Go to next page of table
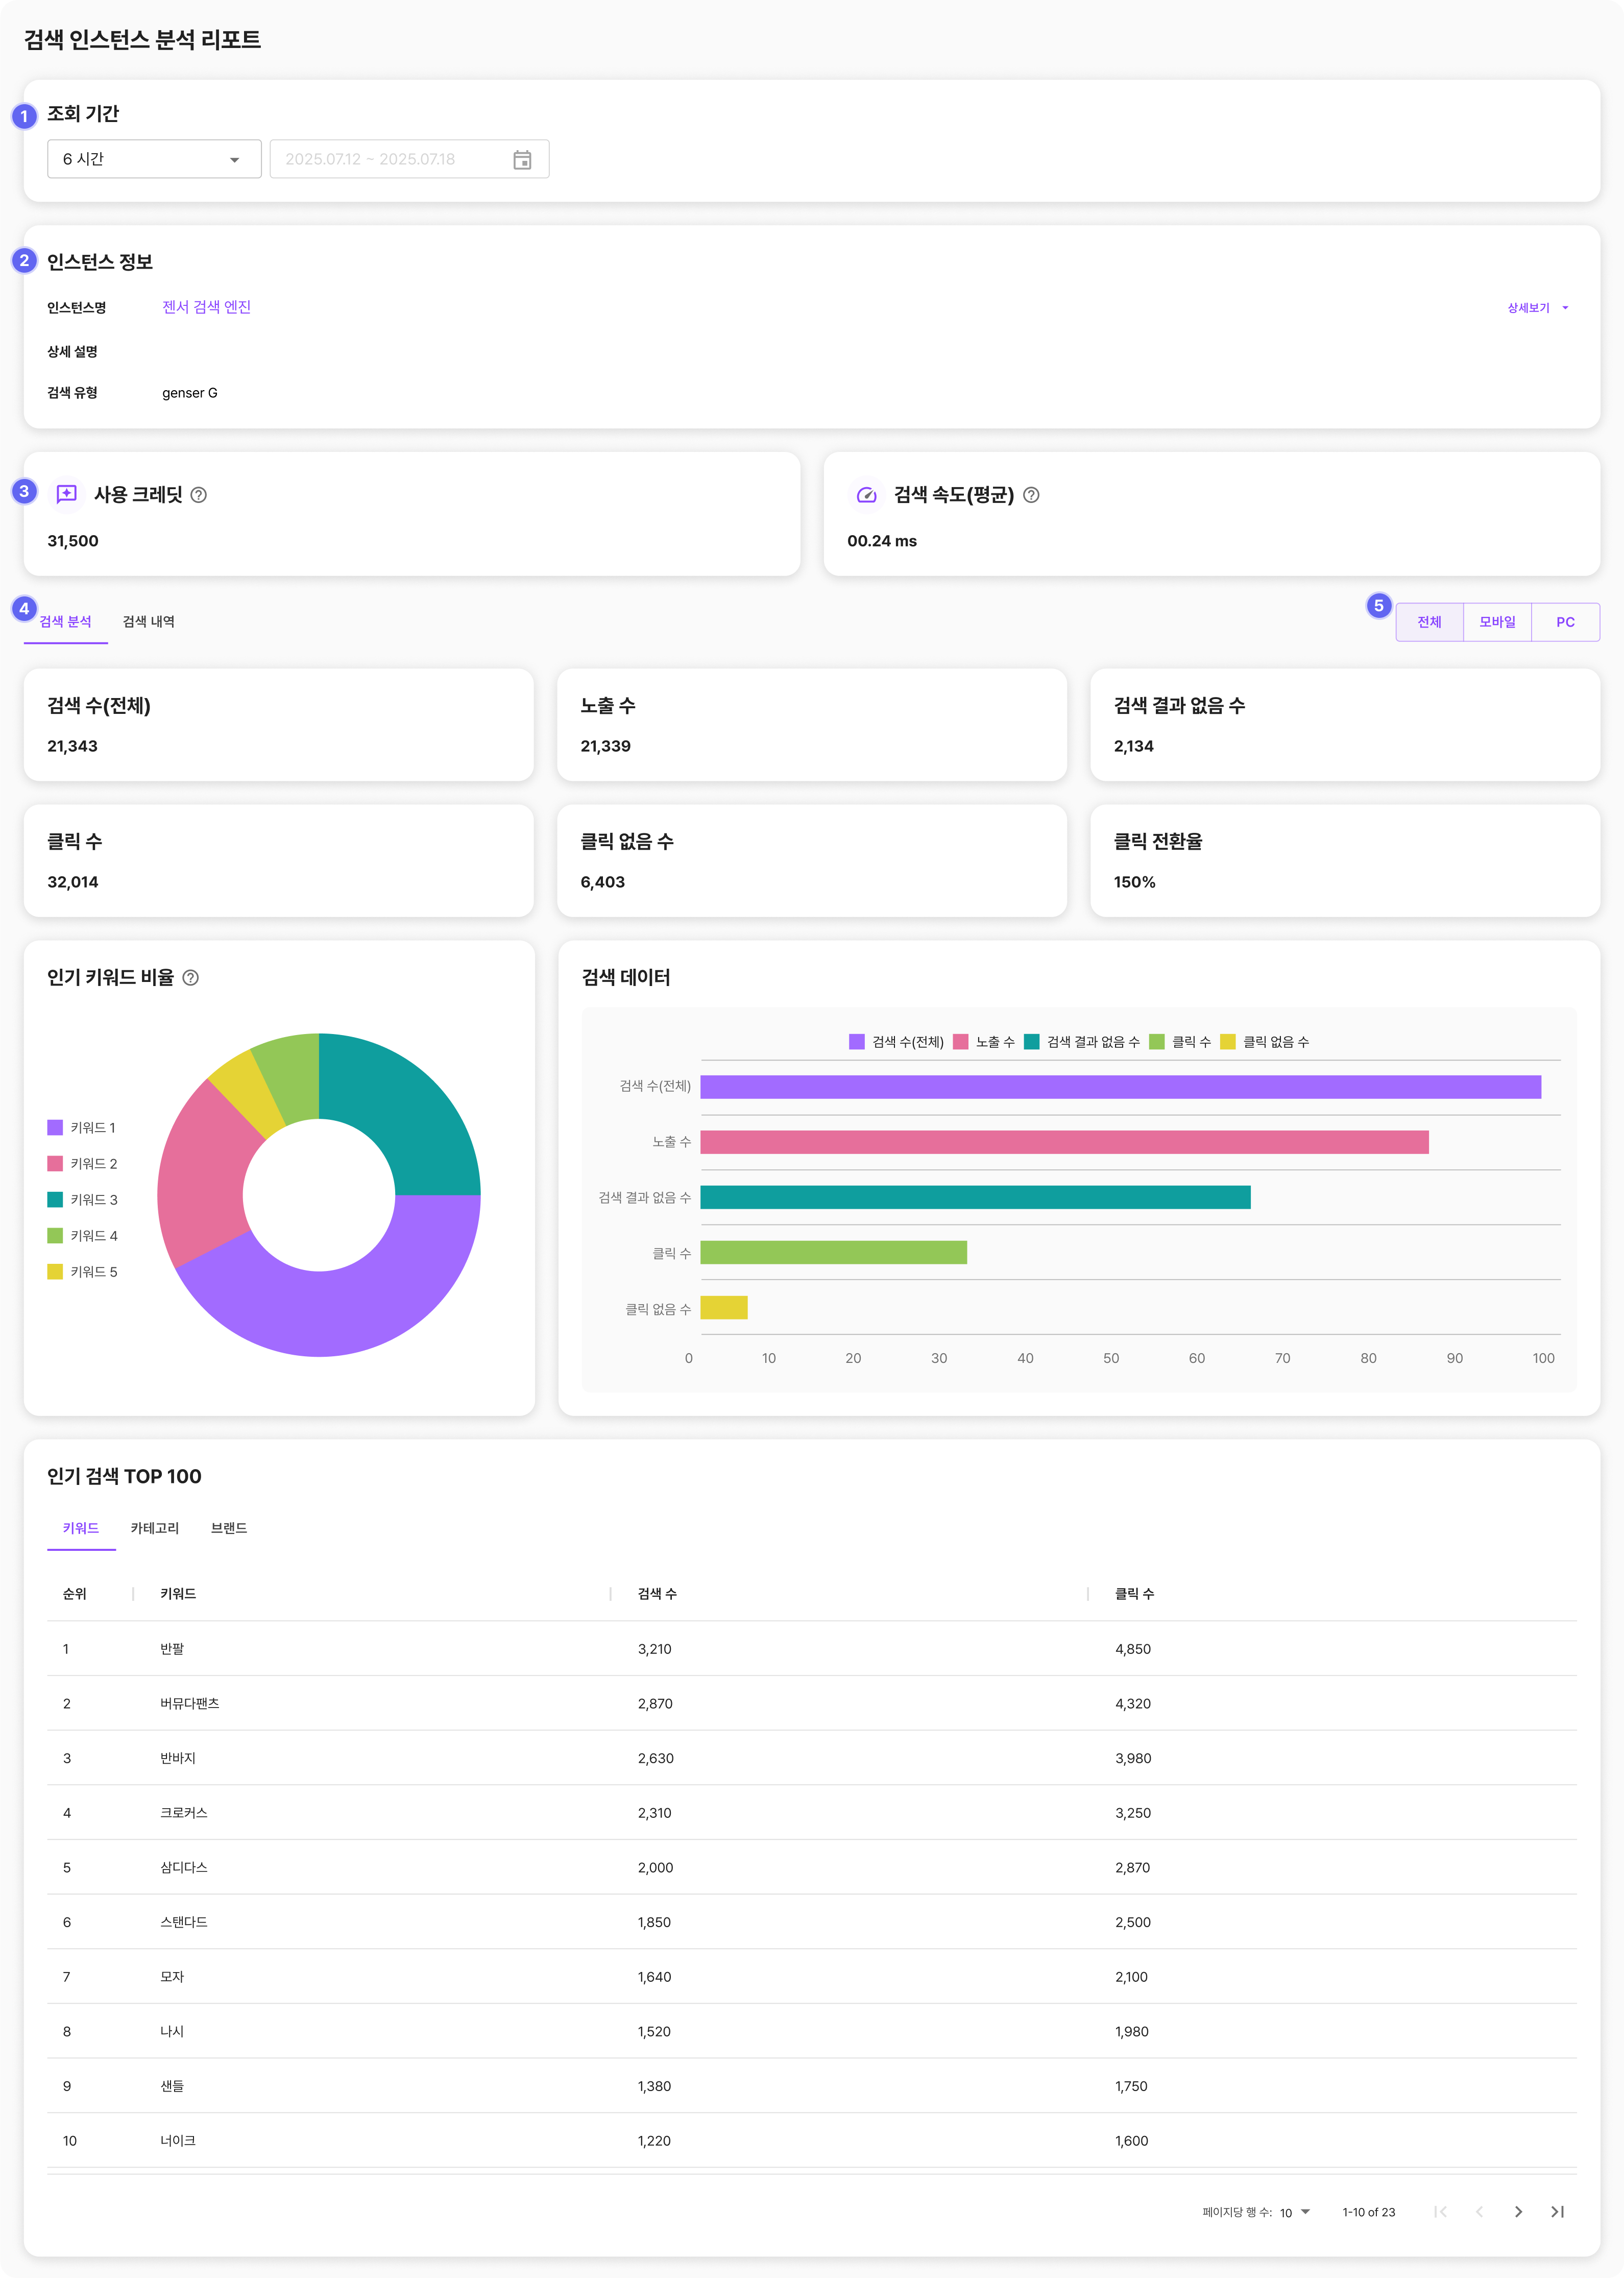Screen dimensions: 1624x2280 (x=1518, y=2211)
